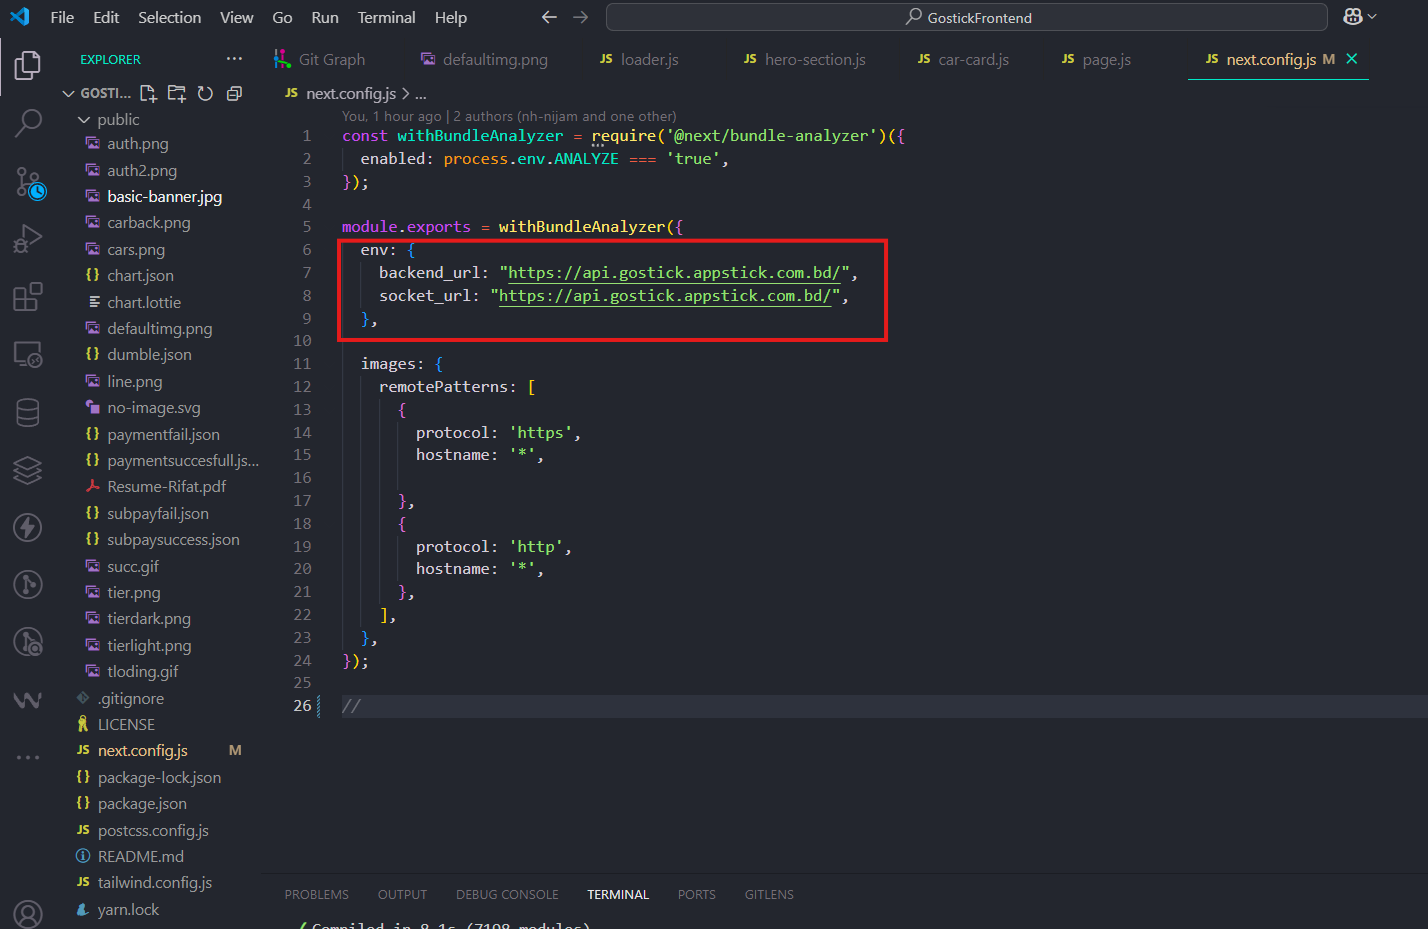1428x929 pixels.
Task: Open the Extensions view
Action: (28, 297)
